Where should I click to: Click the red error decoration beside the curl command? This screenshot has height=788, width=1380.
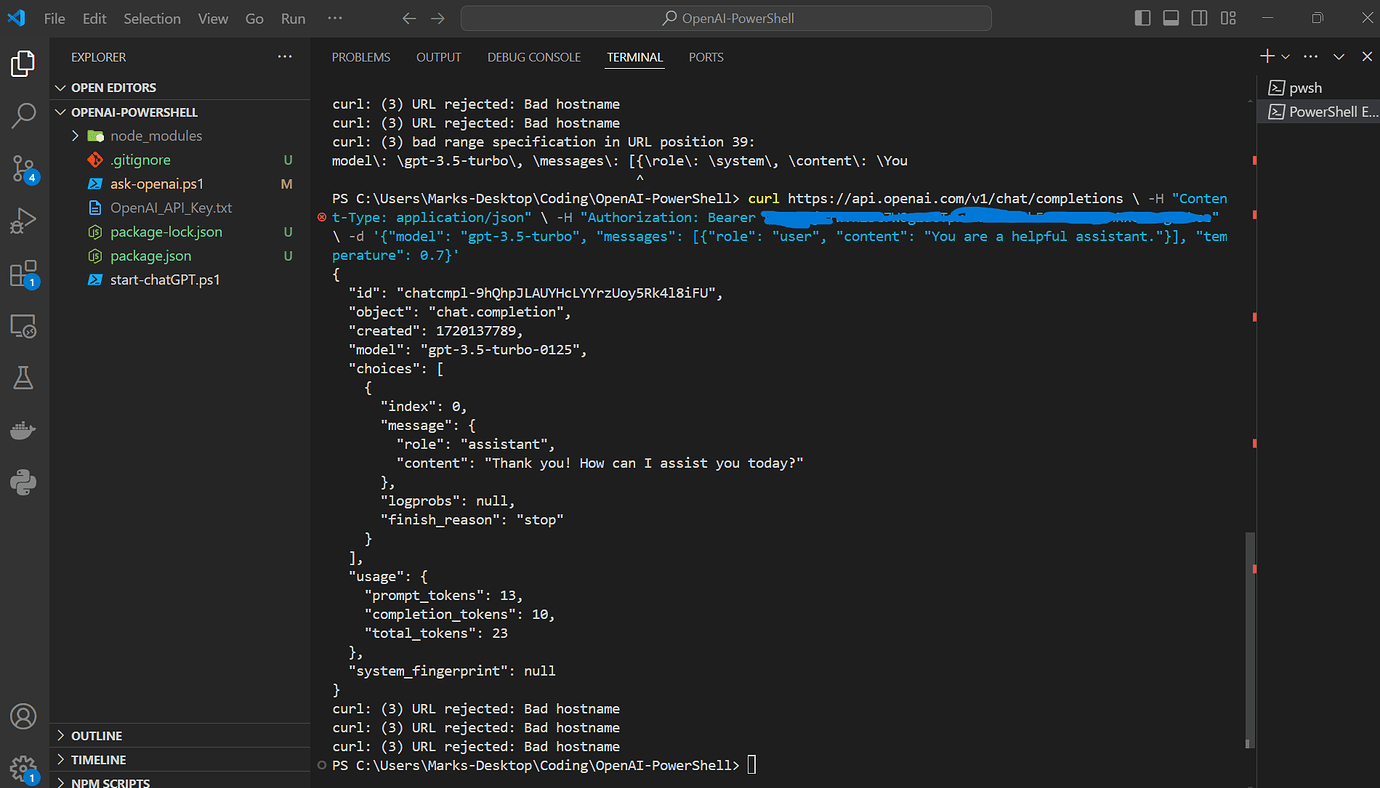(321, 217)
